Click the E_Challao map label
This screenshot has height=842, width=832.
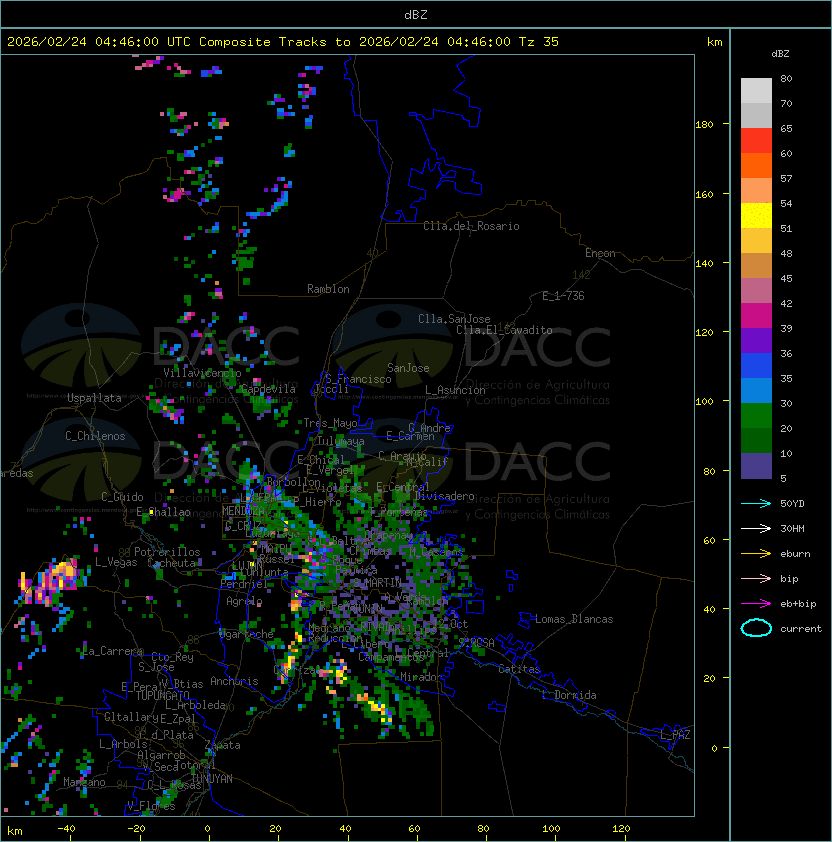click(163, 512)
